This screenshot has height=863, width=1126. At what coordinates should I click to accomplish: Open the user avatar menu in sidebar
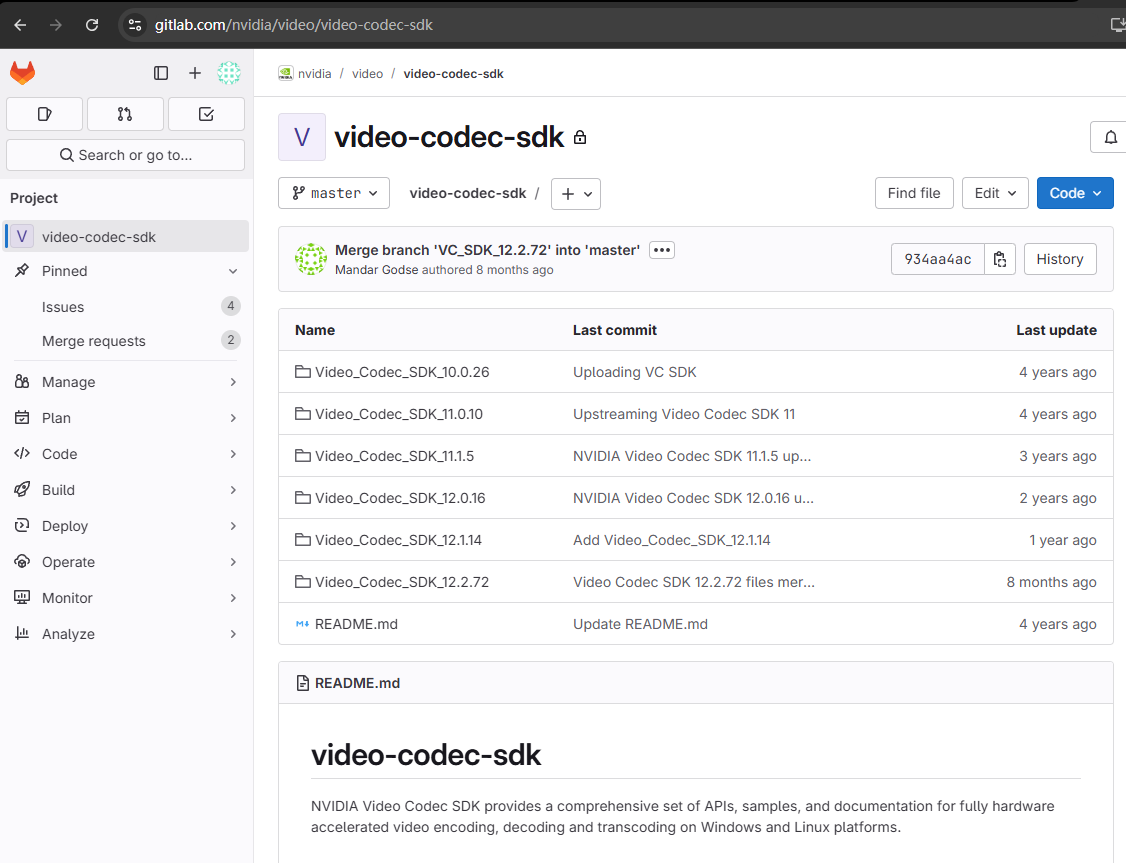229,73
